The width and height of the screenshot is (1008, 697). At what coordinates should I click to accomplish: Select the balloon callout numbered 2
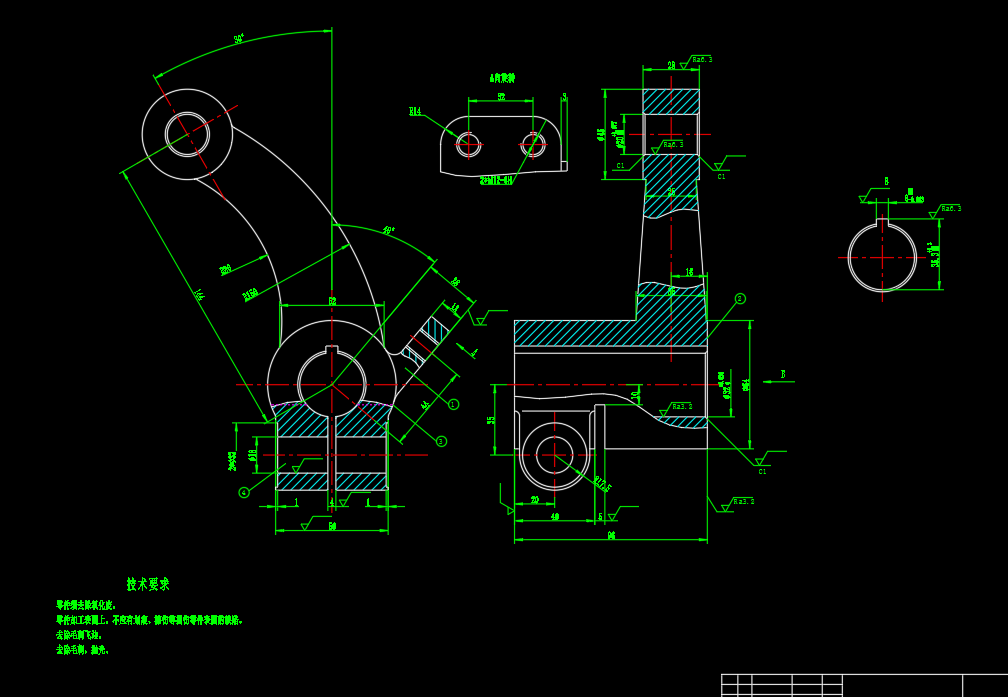[740, 298]
